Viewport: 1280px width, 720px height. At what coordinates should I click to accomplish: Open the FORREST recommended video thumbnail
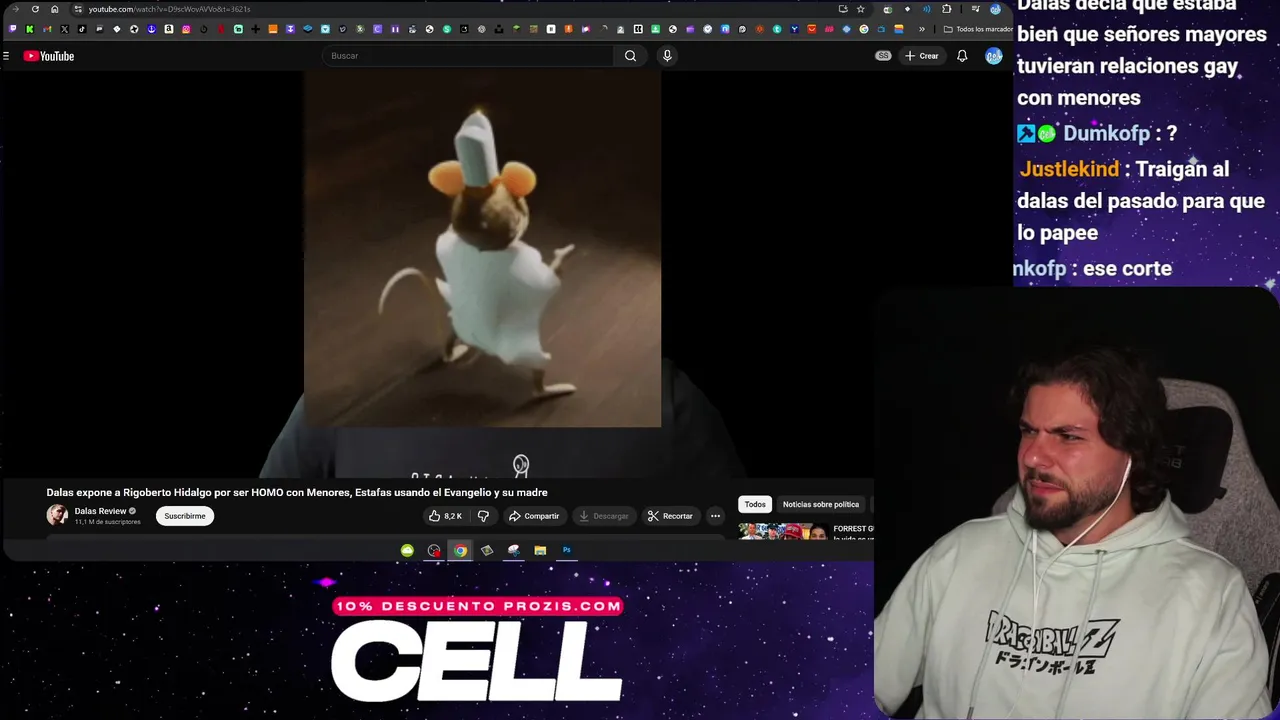coord(783,532)
